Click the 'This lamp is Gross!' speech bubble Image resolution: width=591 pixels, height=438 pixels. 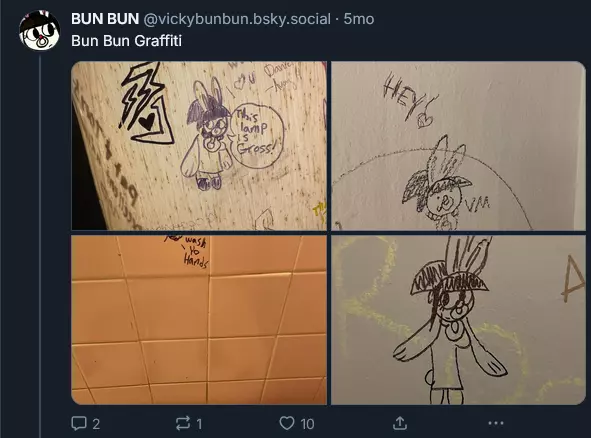point(255,135)
